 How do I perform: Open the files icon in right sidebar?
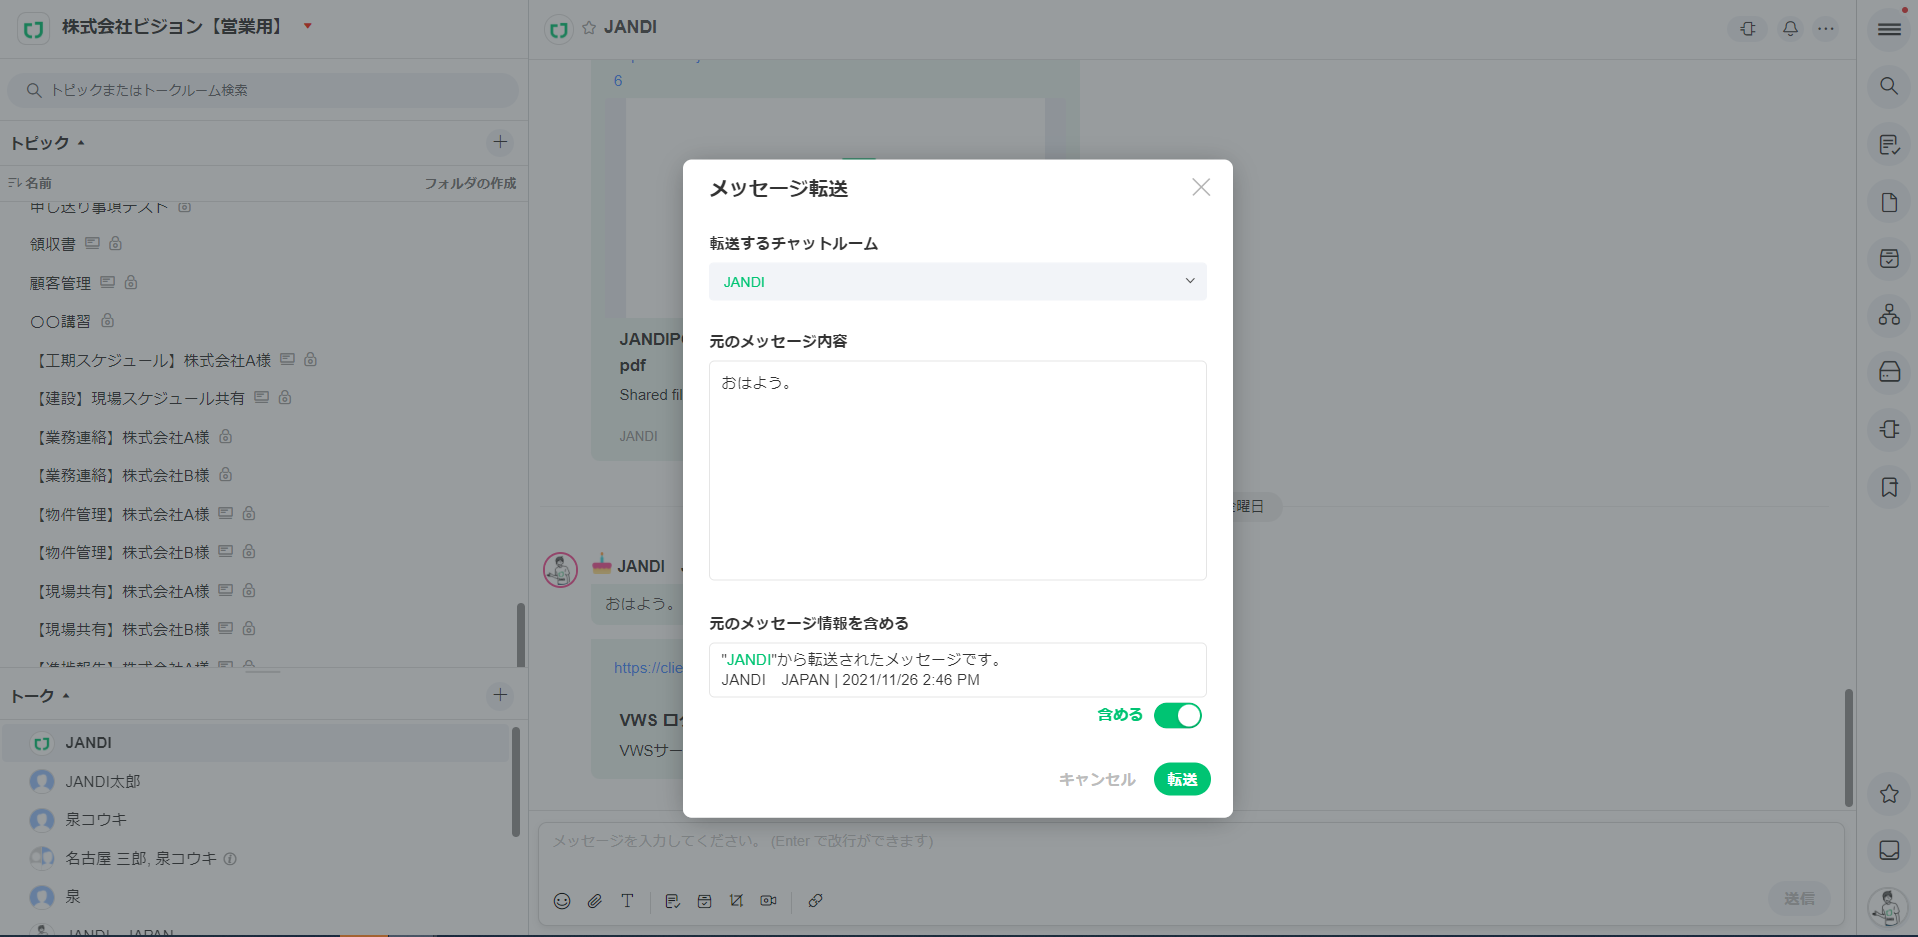(x=1889, y=202)
